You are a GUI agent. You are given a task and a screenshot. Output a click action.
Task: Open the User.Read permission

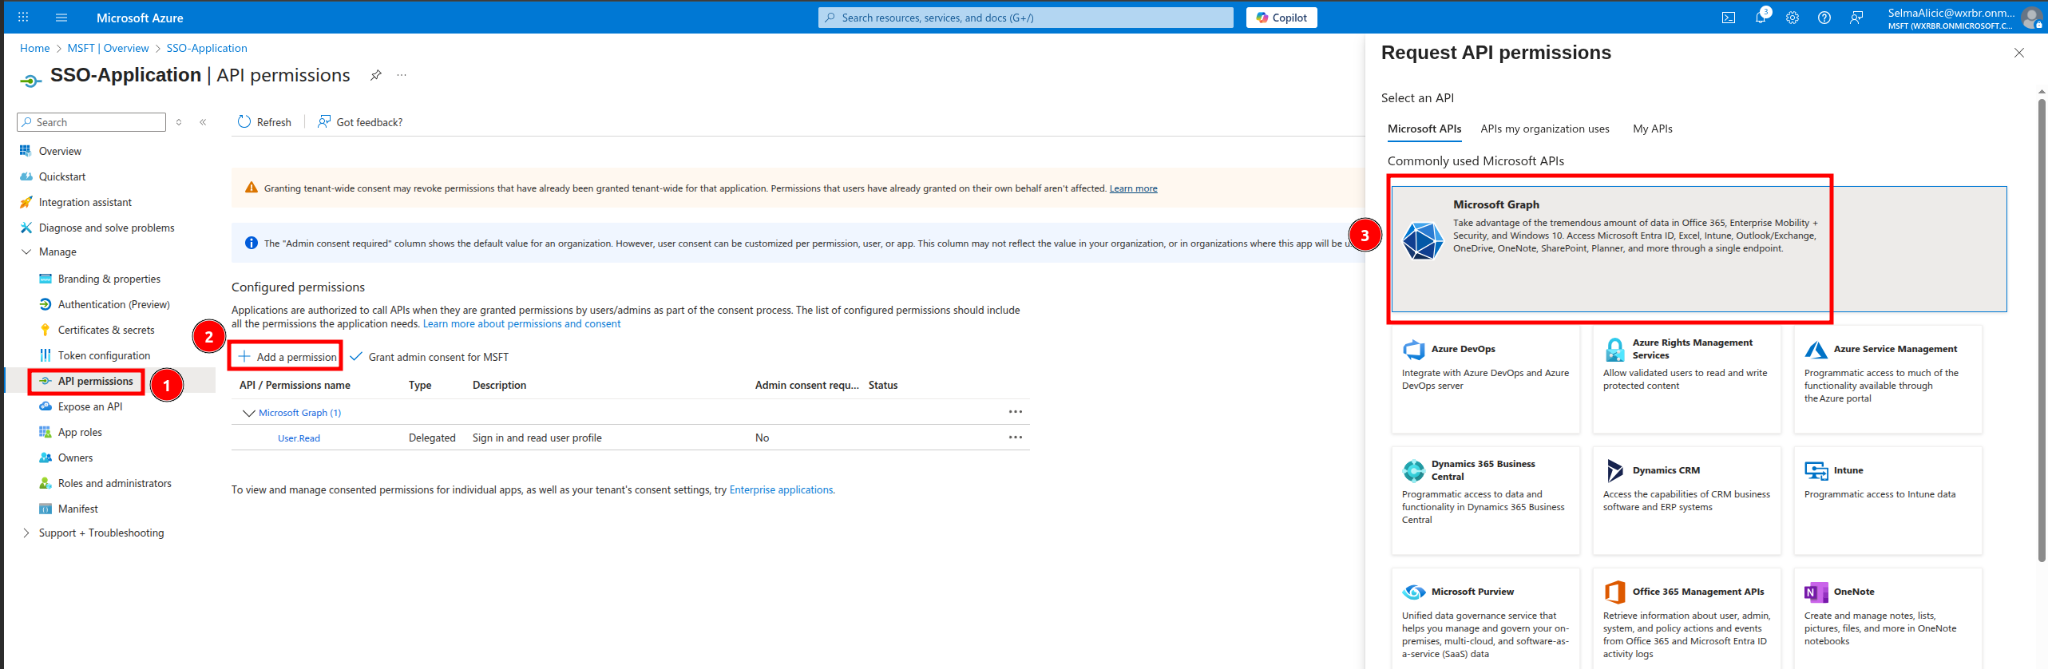tap(299, 438)
